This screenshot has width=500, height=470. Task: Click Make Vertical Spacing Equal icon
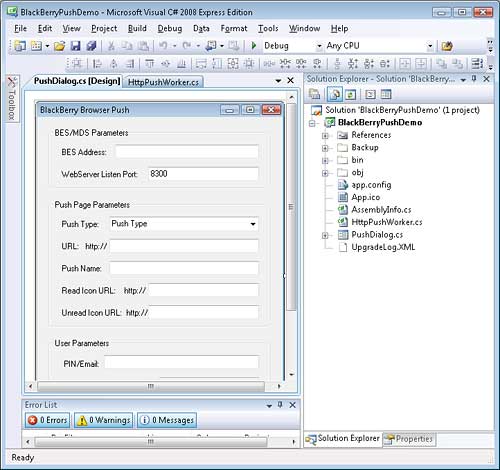coord(337,63)
